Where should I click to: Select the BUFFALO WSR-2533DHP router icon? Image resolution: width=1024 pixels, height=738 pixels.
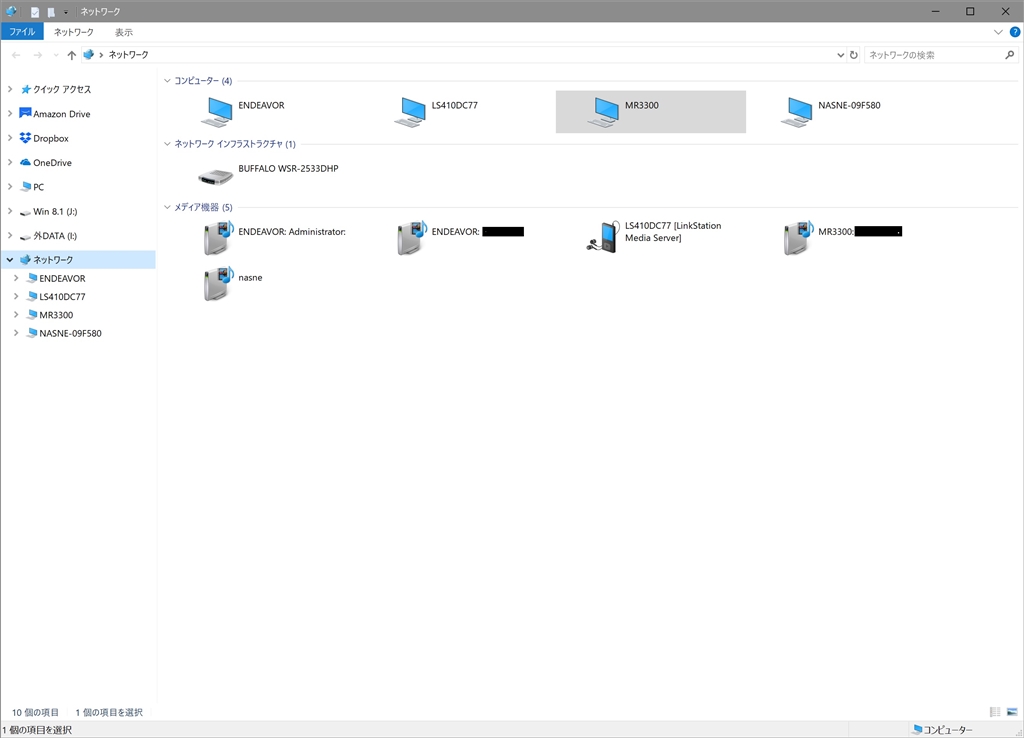point(216,176)
